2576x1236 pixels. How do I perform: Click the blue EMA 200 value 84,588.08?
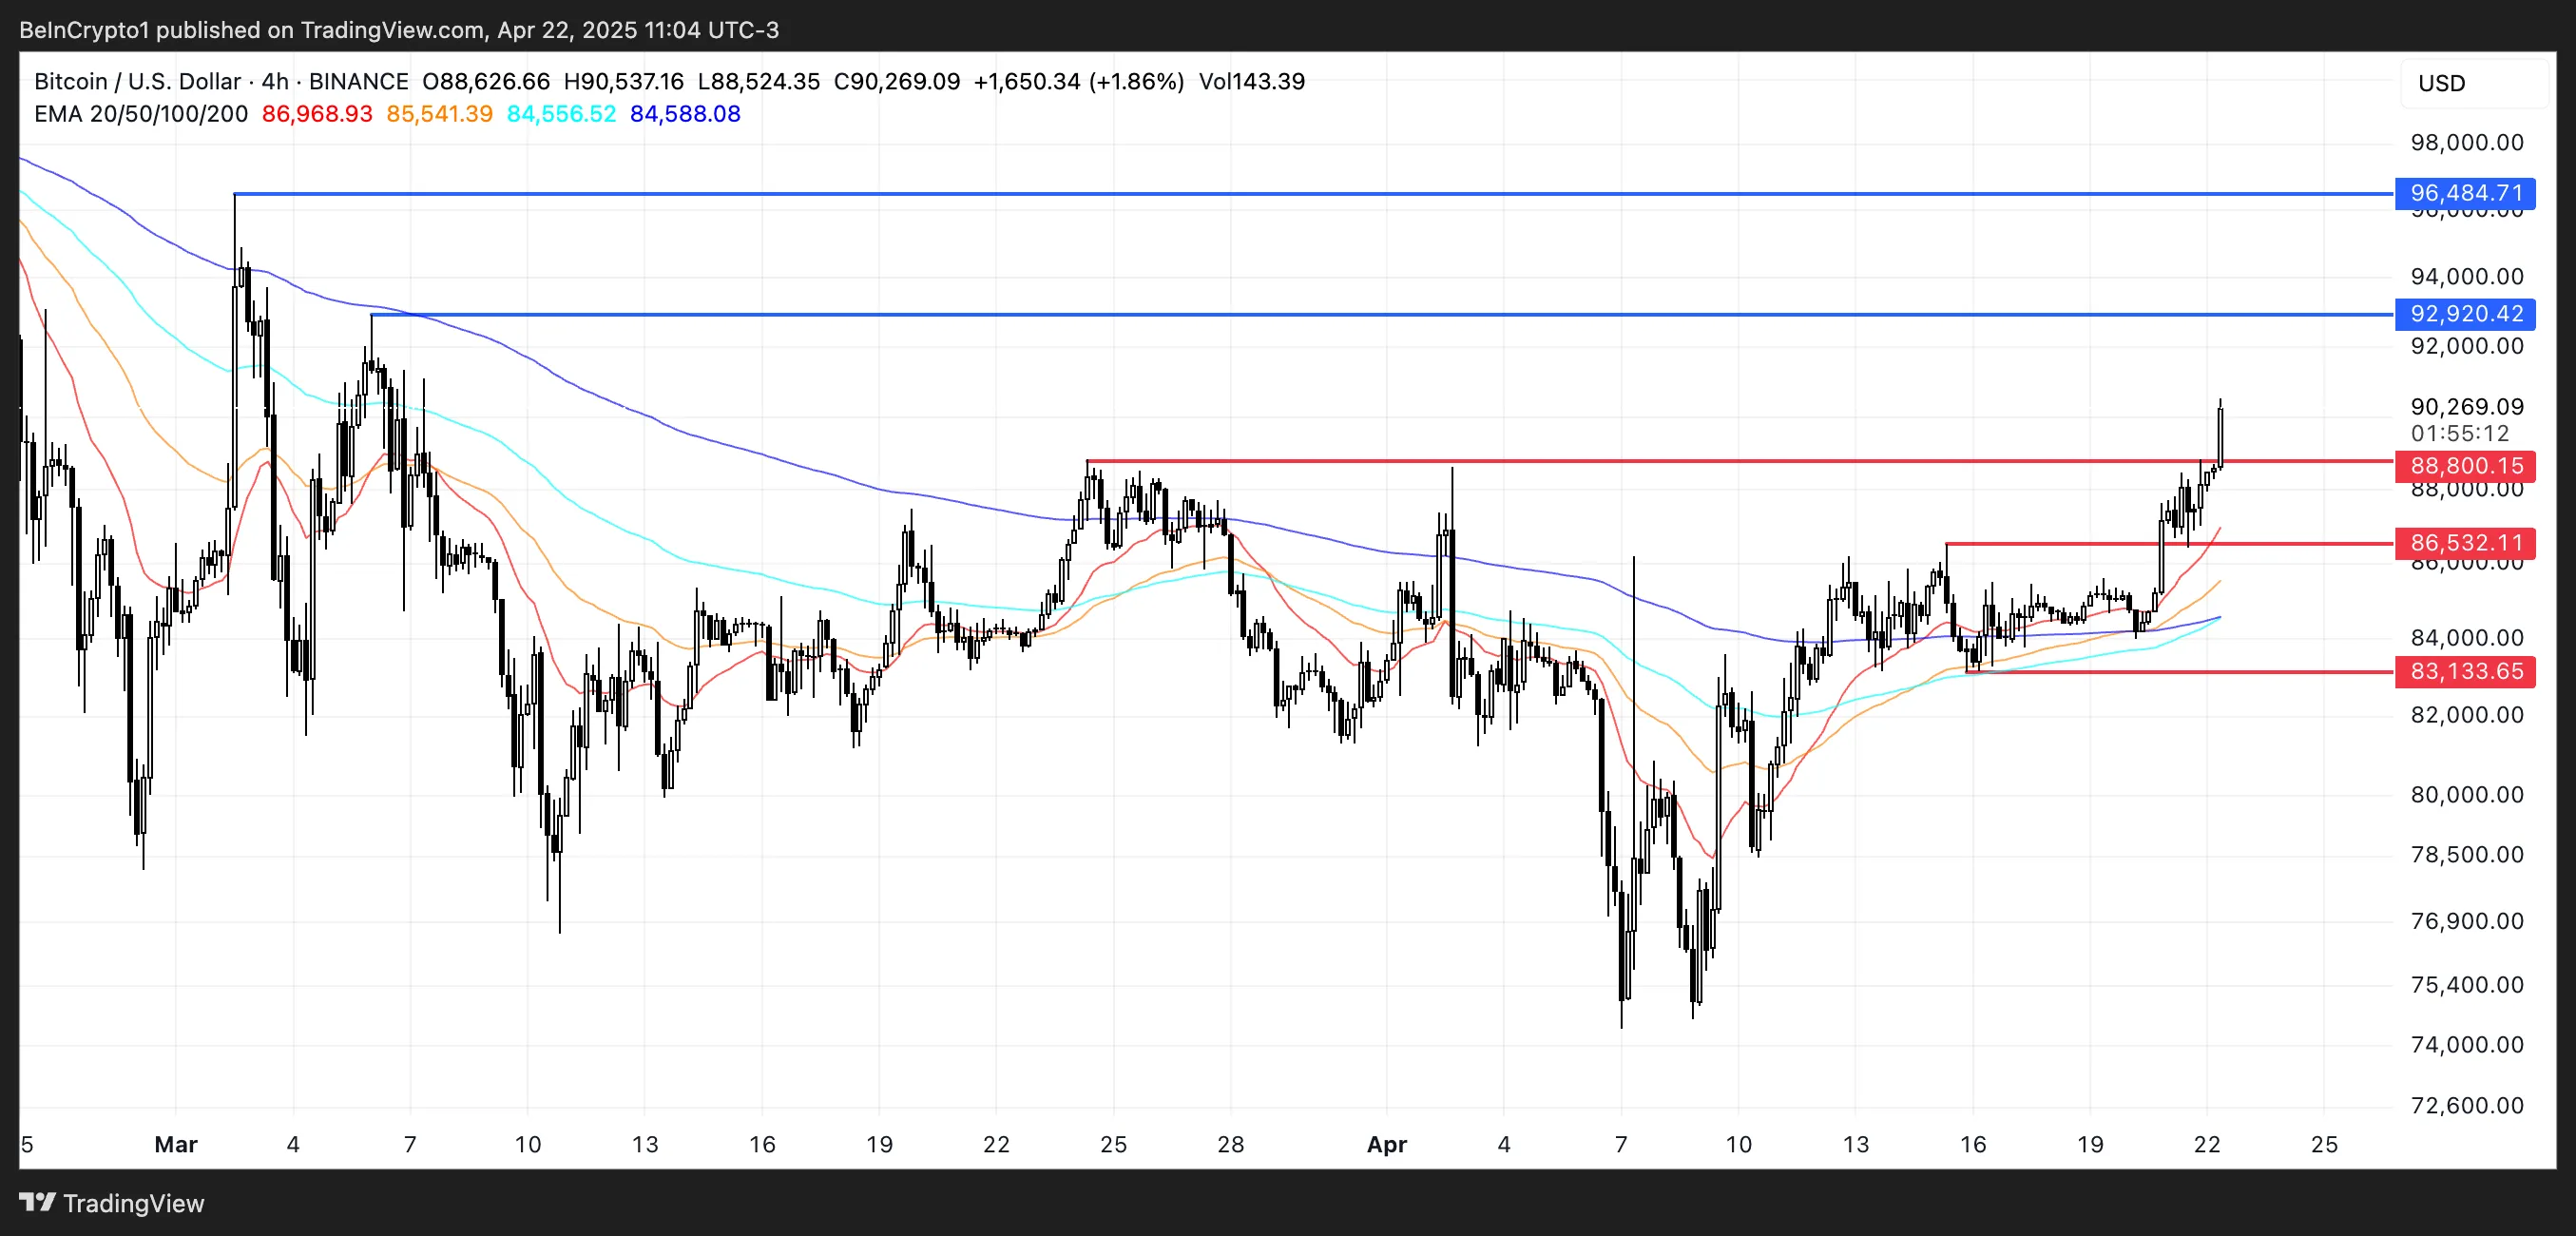(x=685, y=114)
